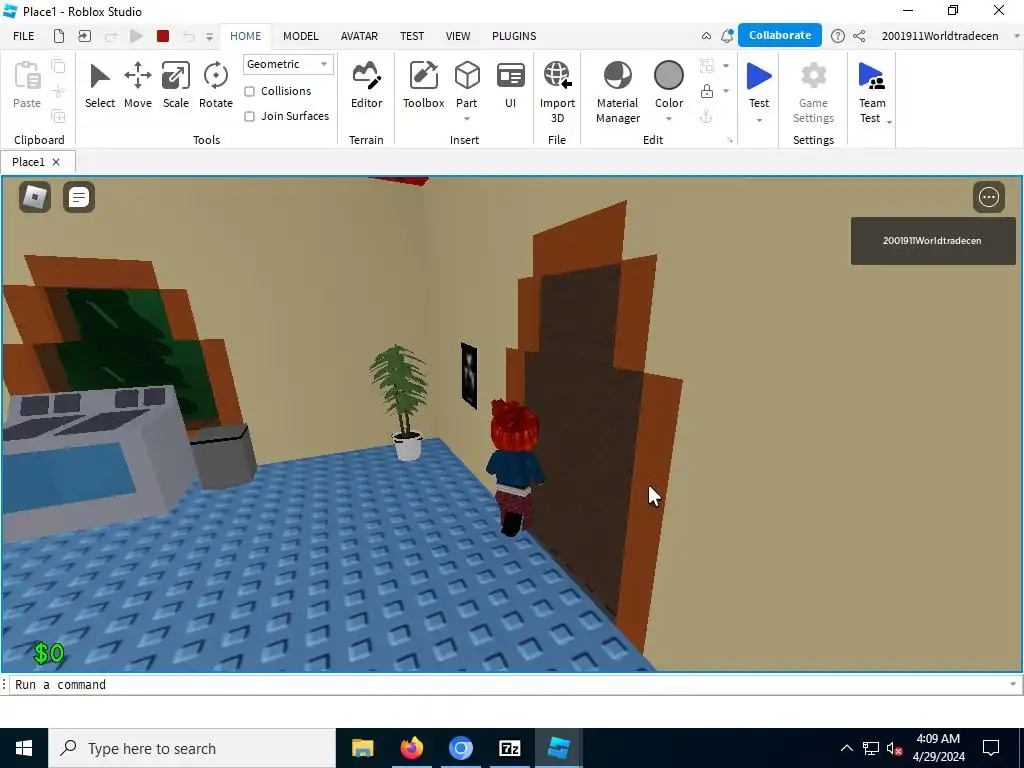Start the Test play button

(x=759, y=76)
